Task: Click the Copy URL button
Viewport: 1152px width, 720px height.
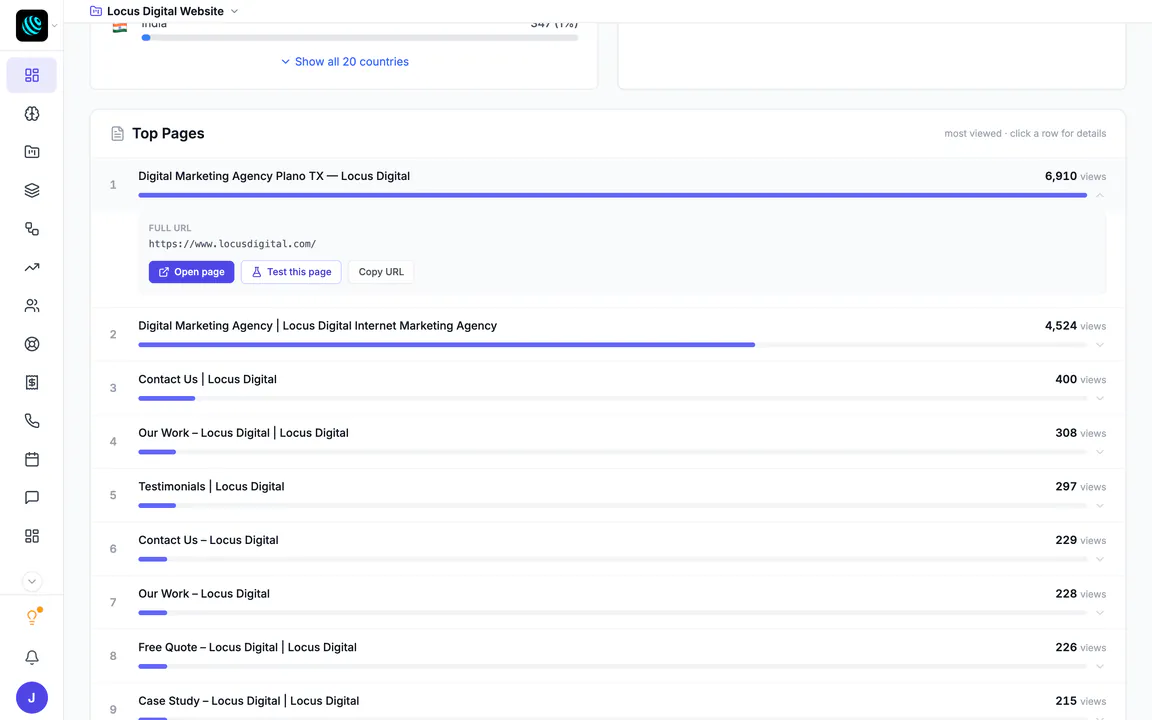Action: click(x=381, y=272)
